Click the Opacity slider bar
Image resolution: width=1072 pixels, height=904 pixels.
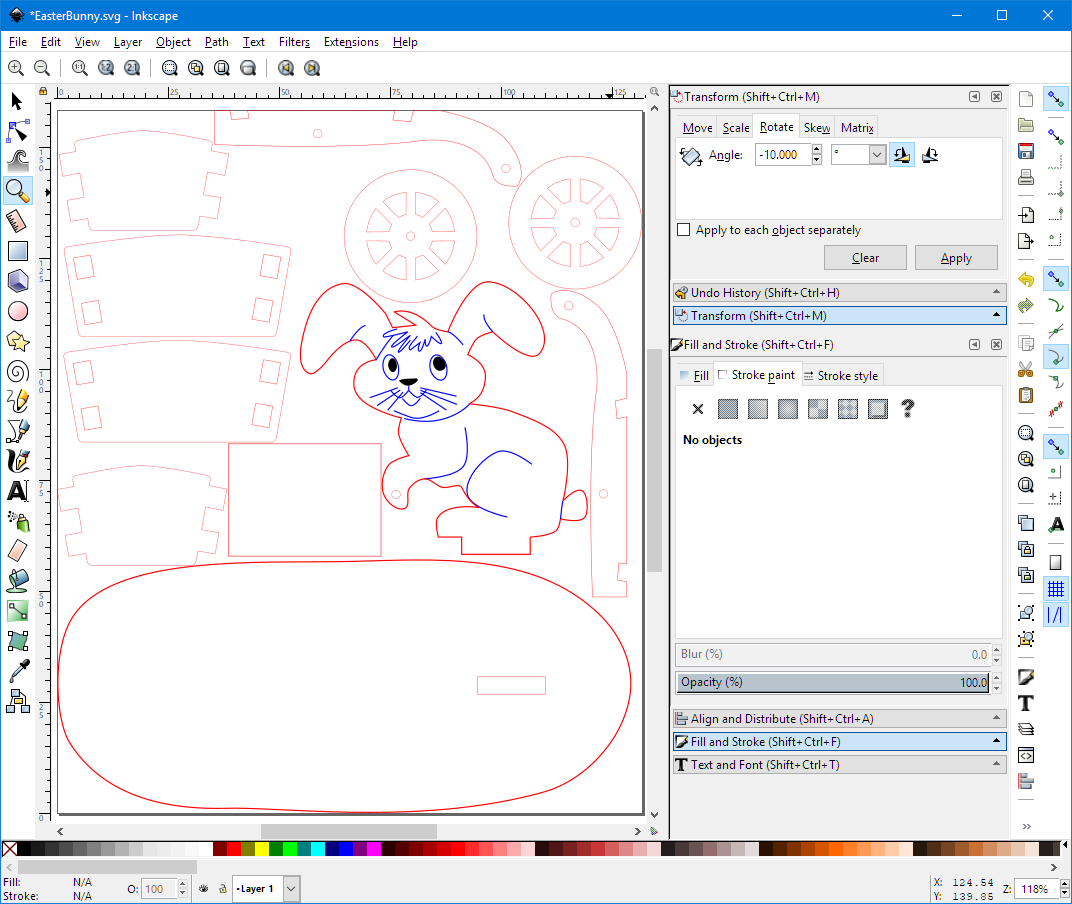pos(833,682)
